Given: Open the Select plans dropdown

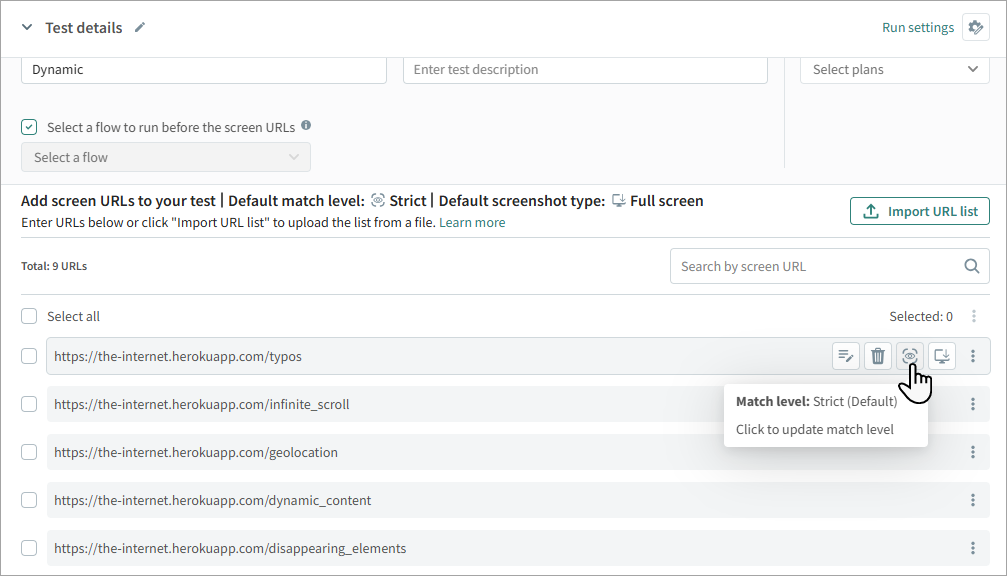Looking at the screenshot, I should [x=894, y=69].
